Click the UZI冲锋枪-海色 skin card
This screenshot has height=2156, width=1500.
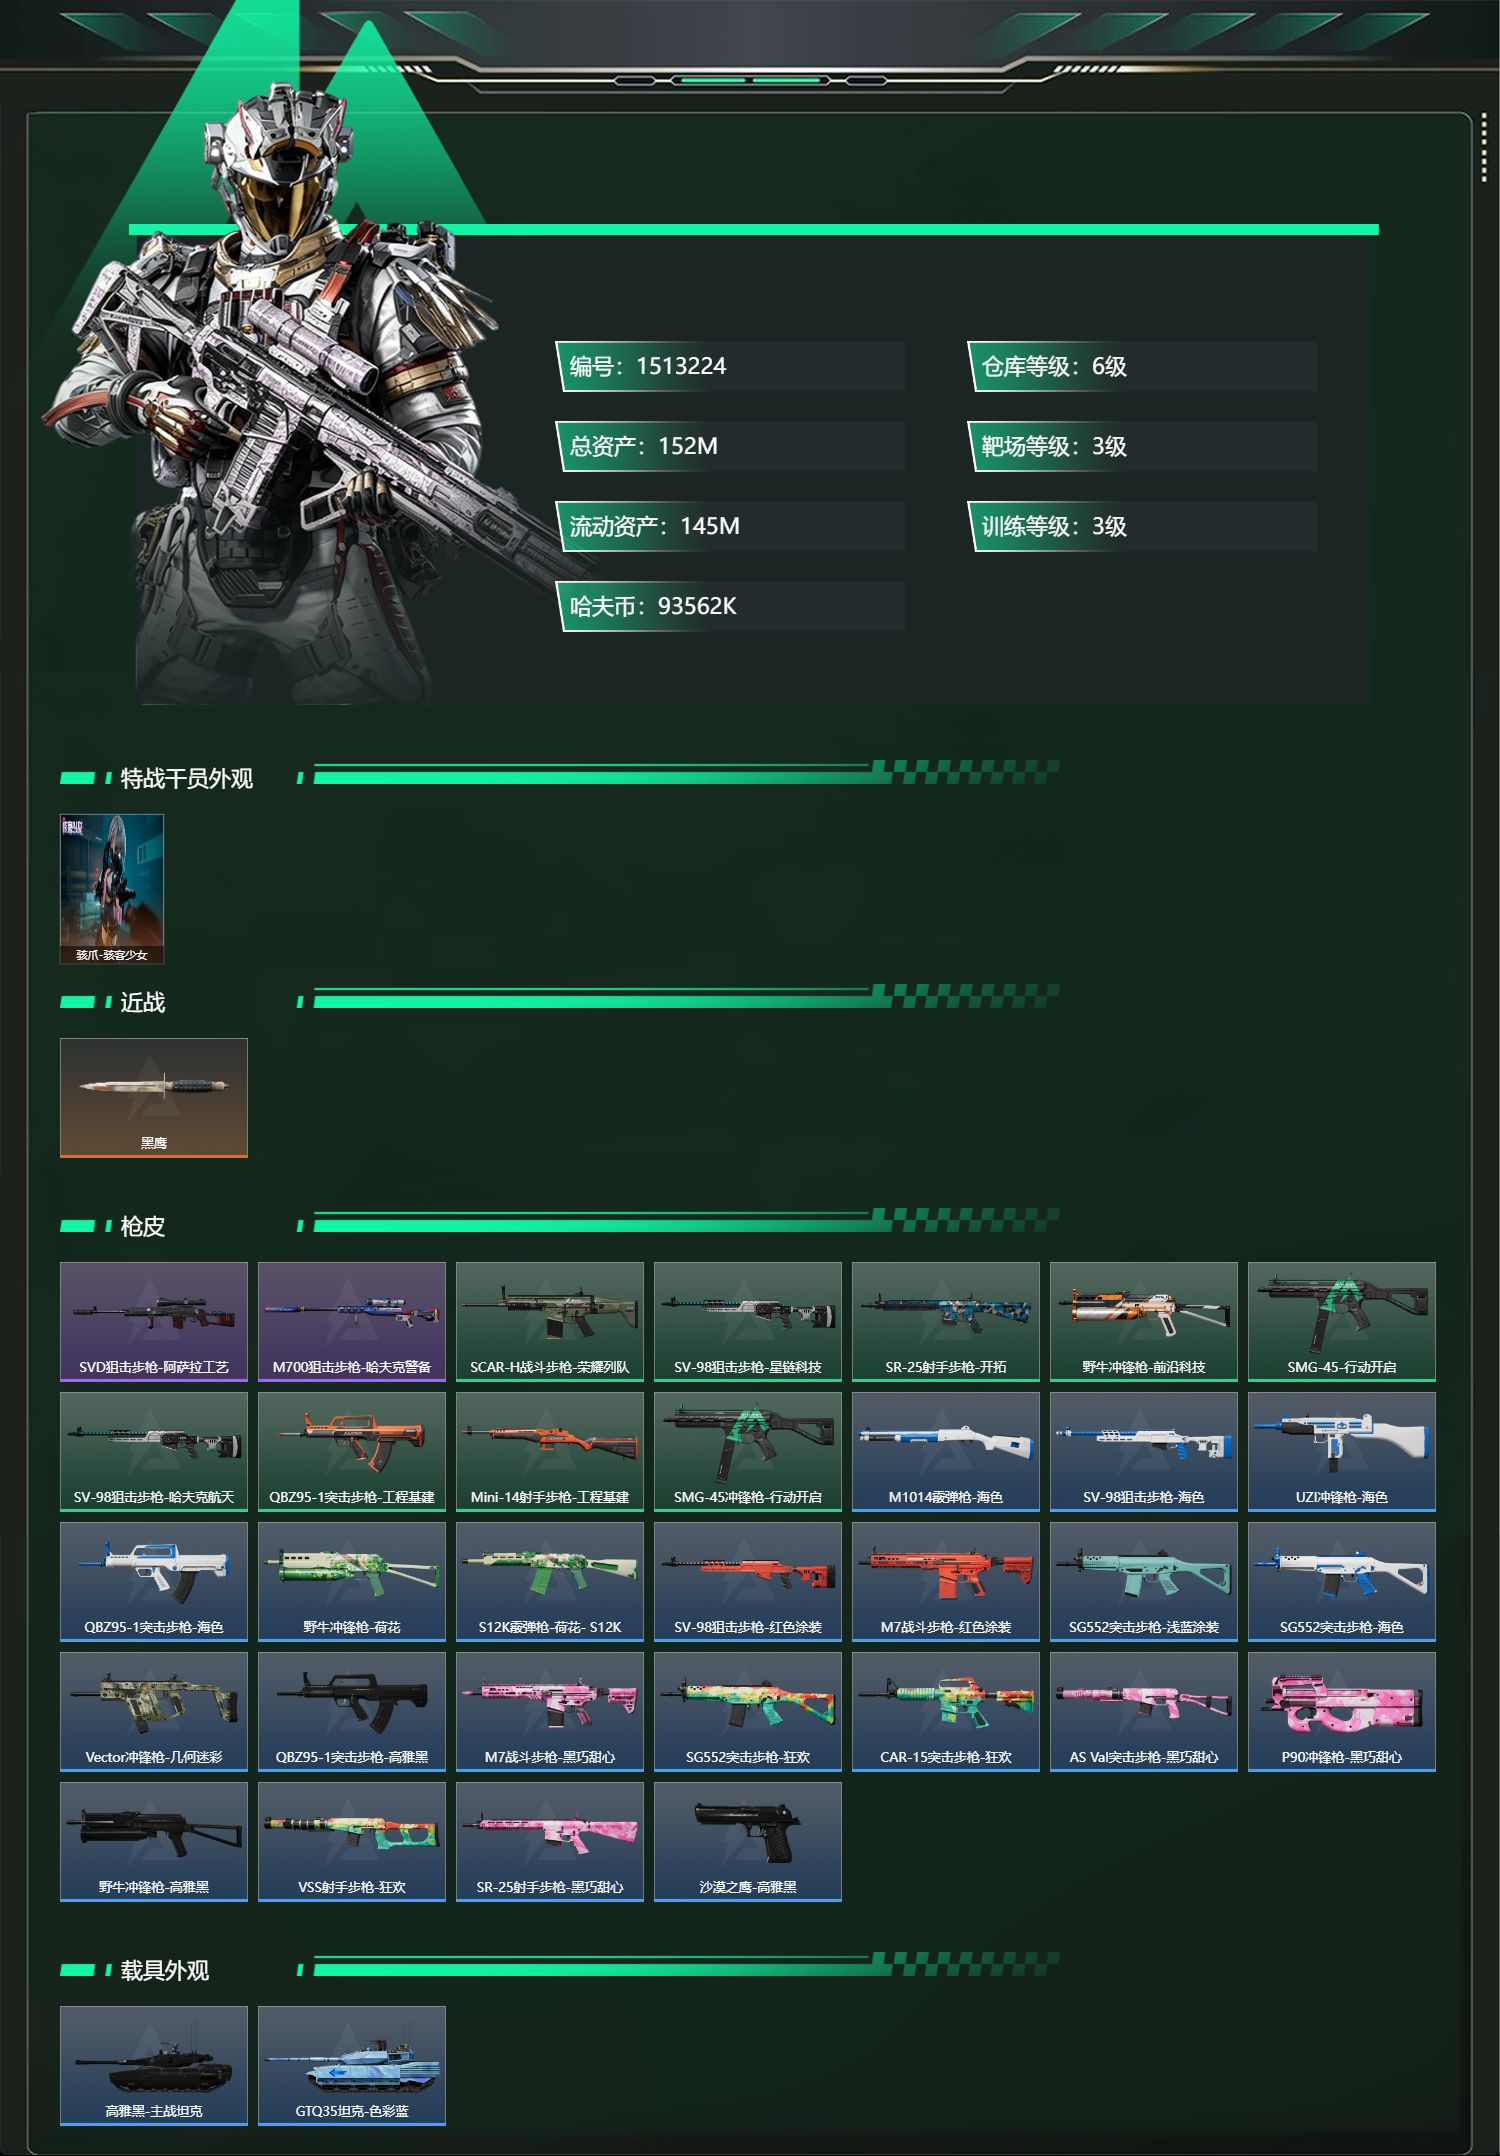click(1342, 1452)
